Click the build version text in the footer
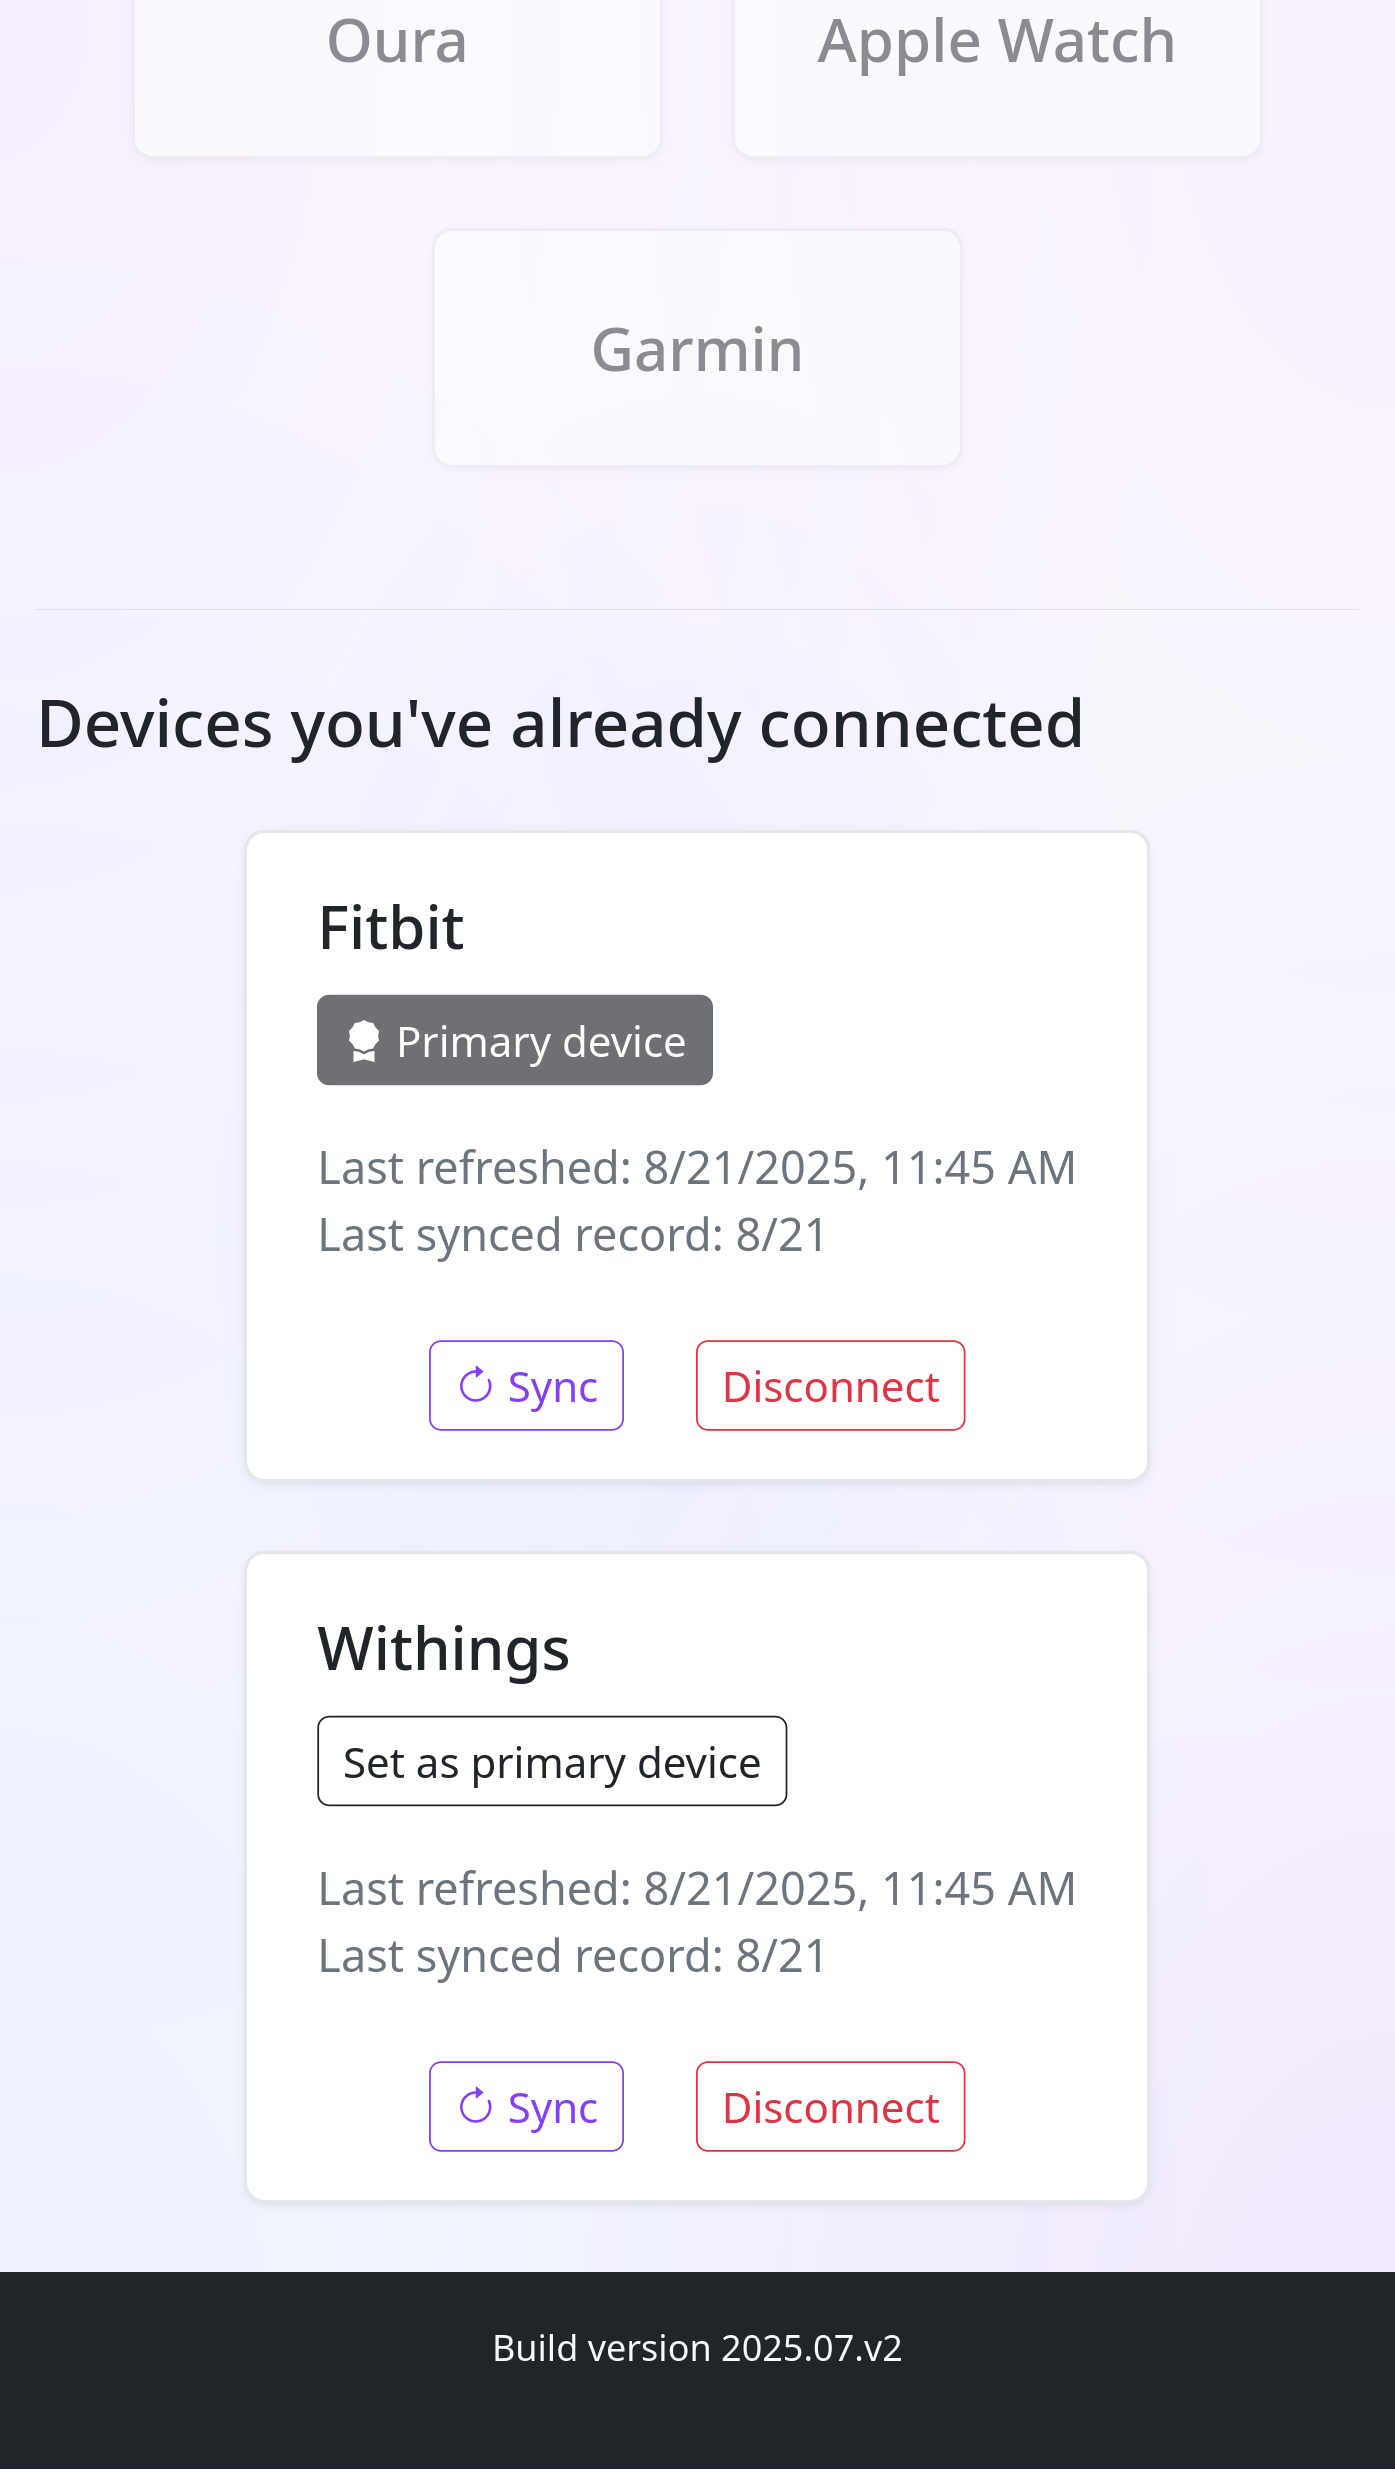The image size is (1395, 2472). coord(697,2348)
